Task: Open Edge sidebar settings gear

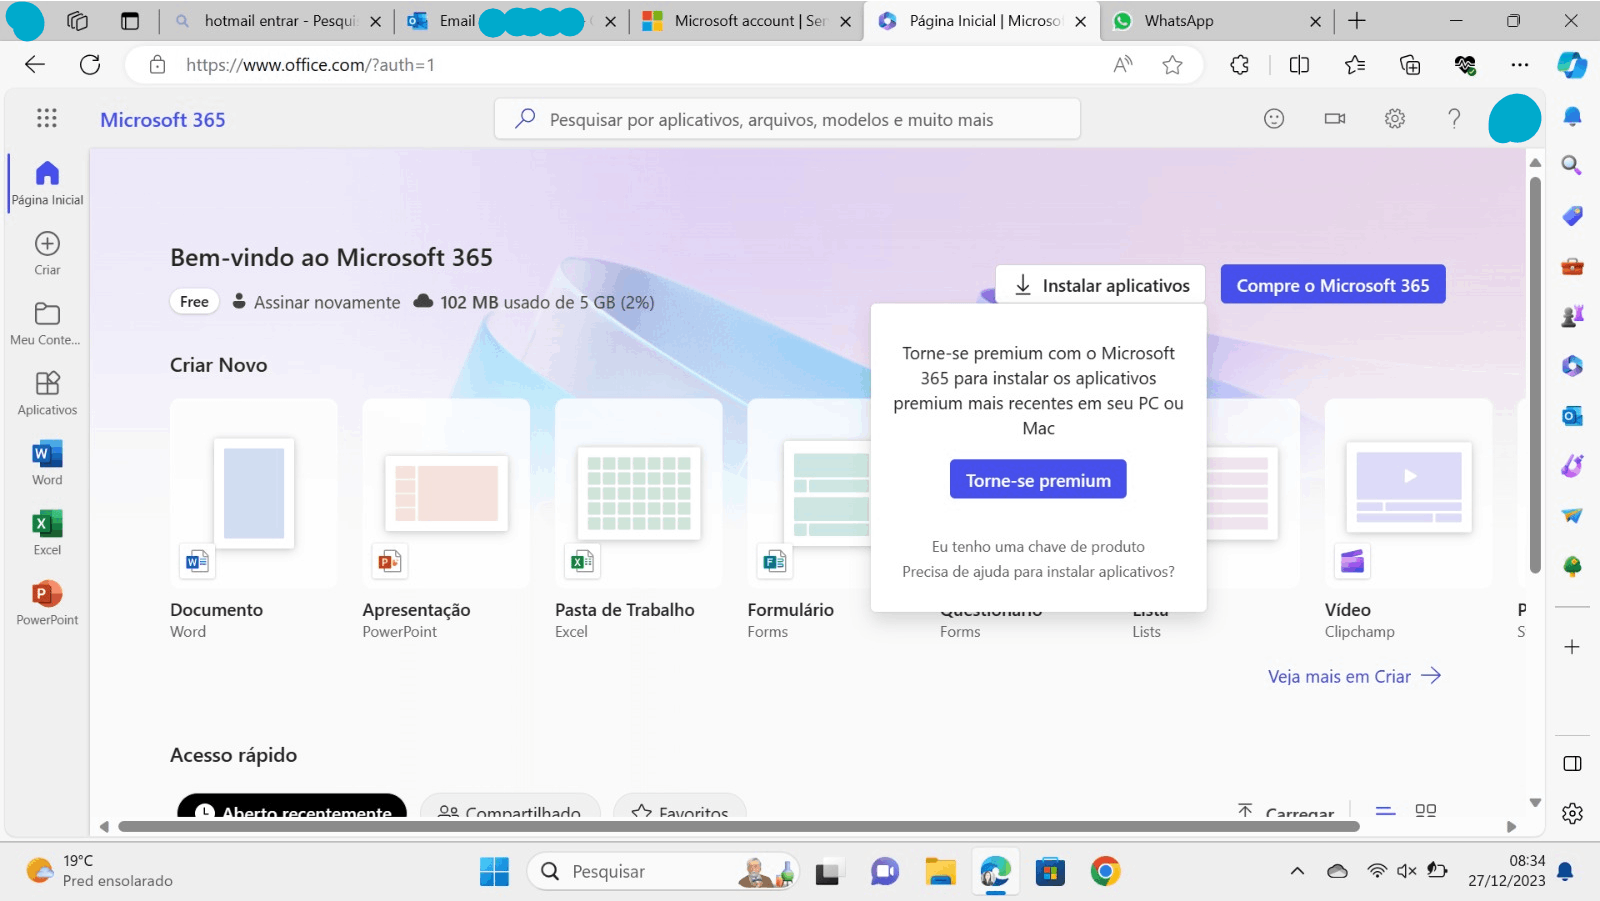Action: tap(1572, 813)
